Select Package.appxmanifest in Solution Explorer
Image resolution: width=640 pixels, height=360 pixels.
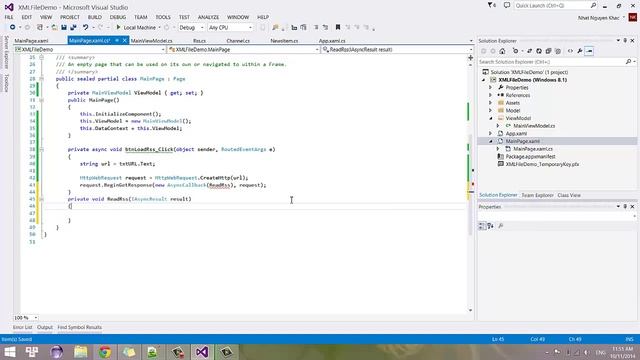(530, 157)
